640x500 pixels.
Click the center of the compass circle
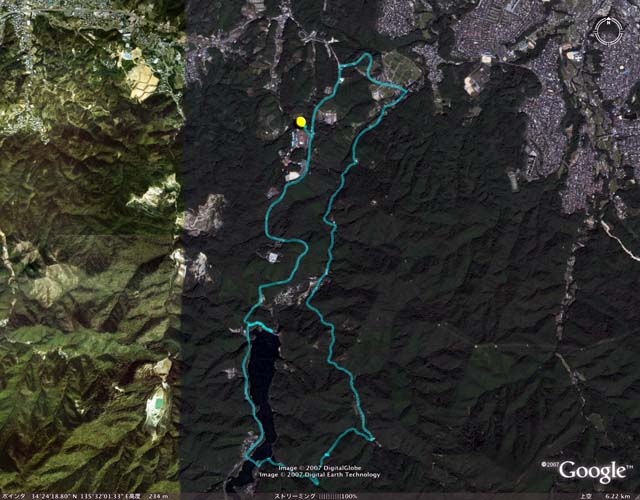[x=609, y=32]
